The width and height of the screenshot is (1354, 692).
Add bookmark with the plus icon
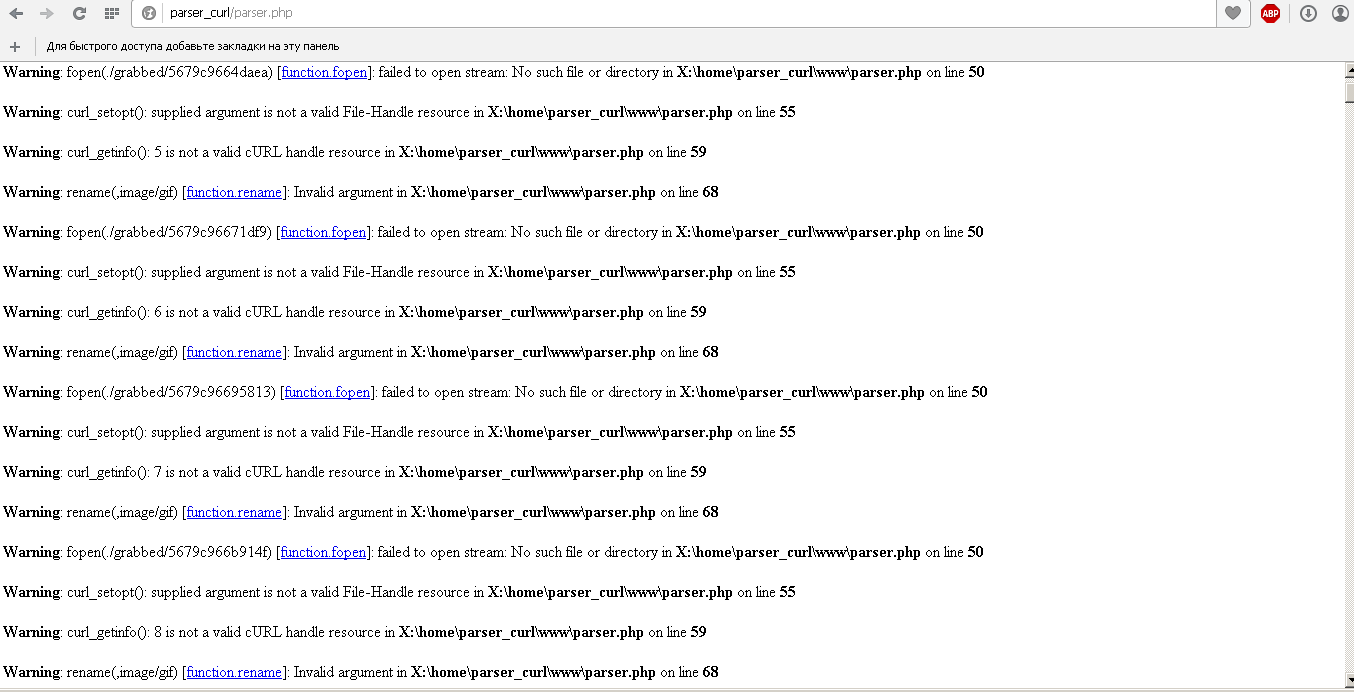15,46
